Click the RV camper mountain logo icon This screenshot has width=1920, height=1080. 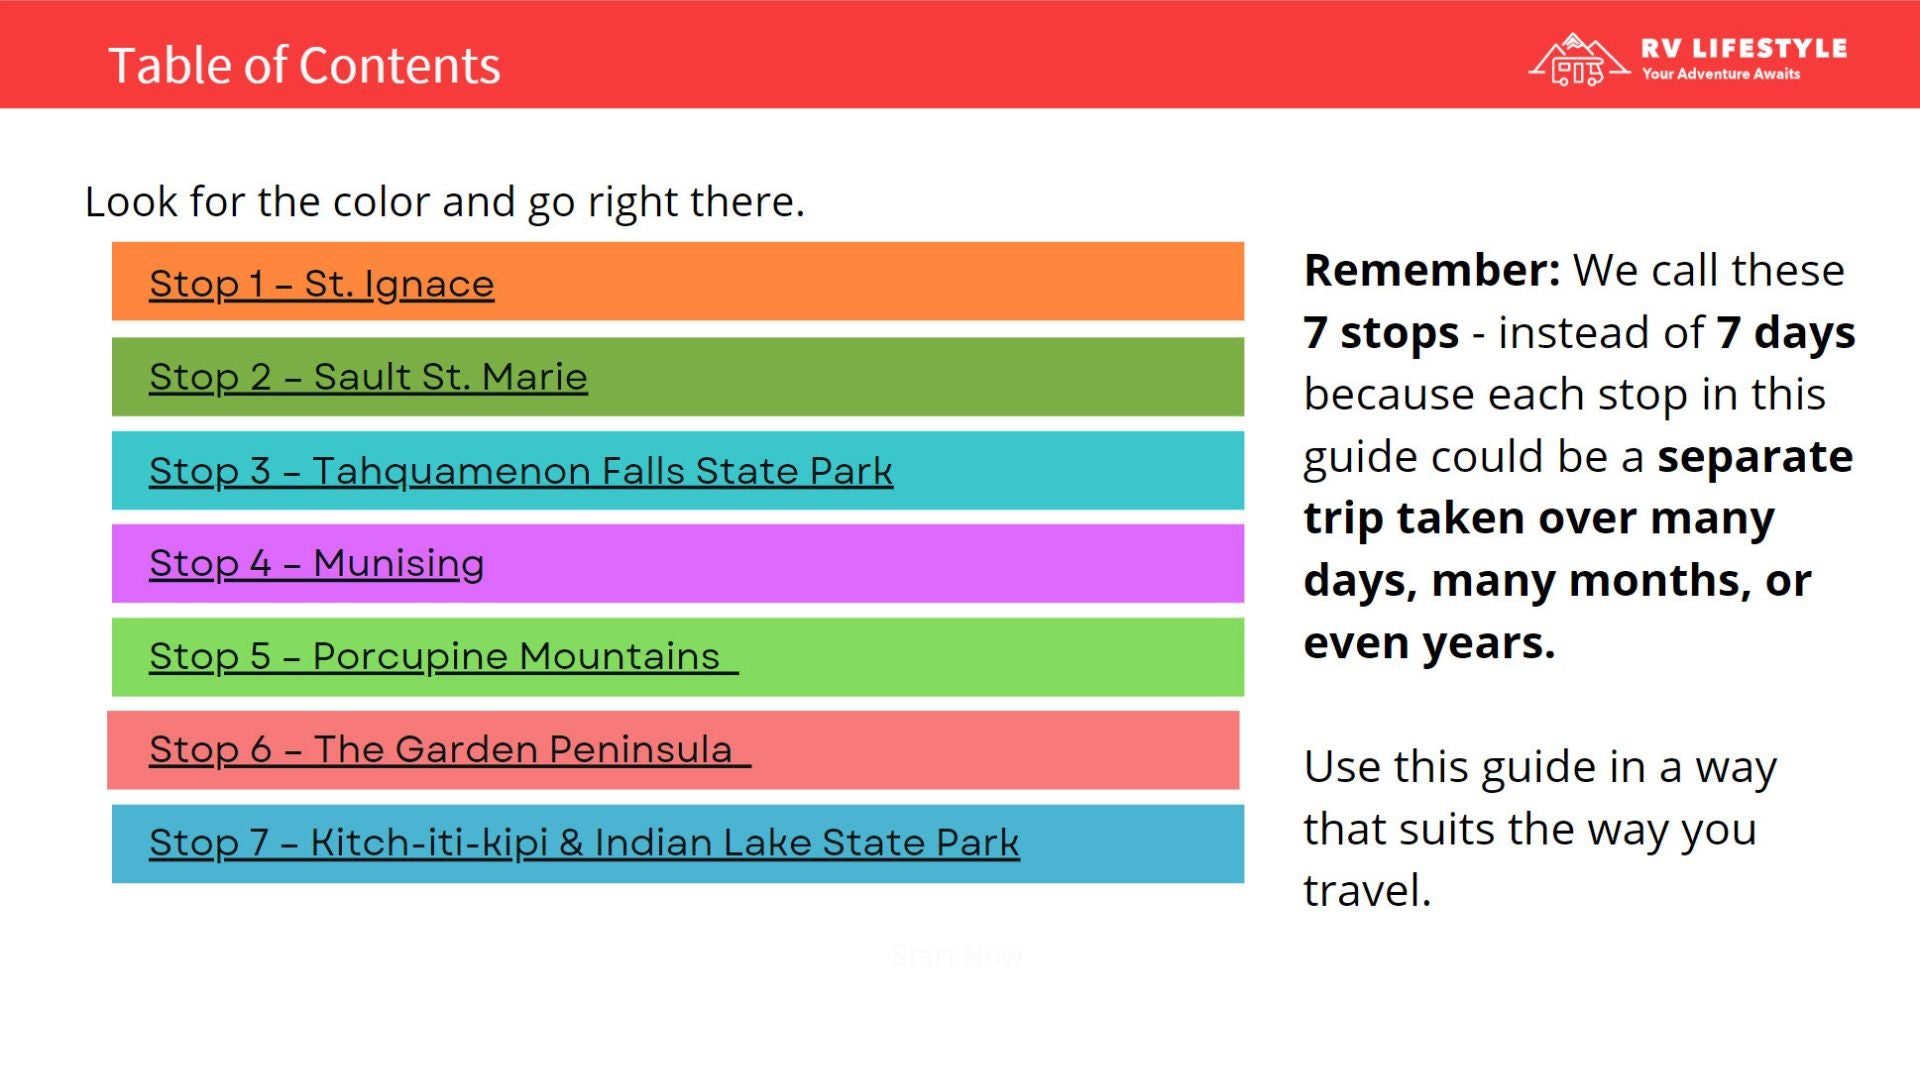pos(1578,60)
